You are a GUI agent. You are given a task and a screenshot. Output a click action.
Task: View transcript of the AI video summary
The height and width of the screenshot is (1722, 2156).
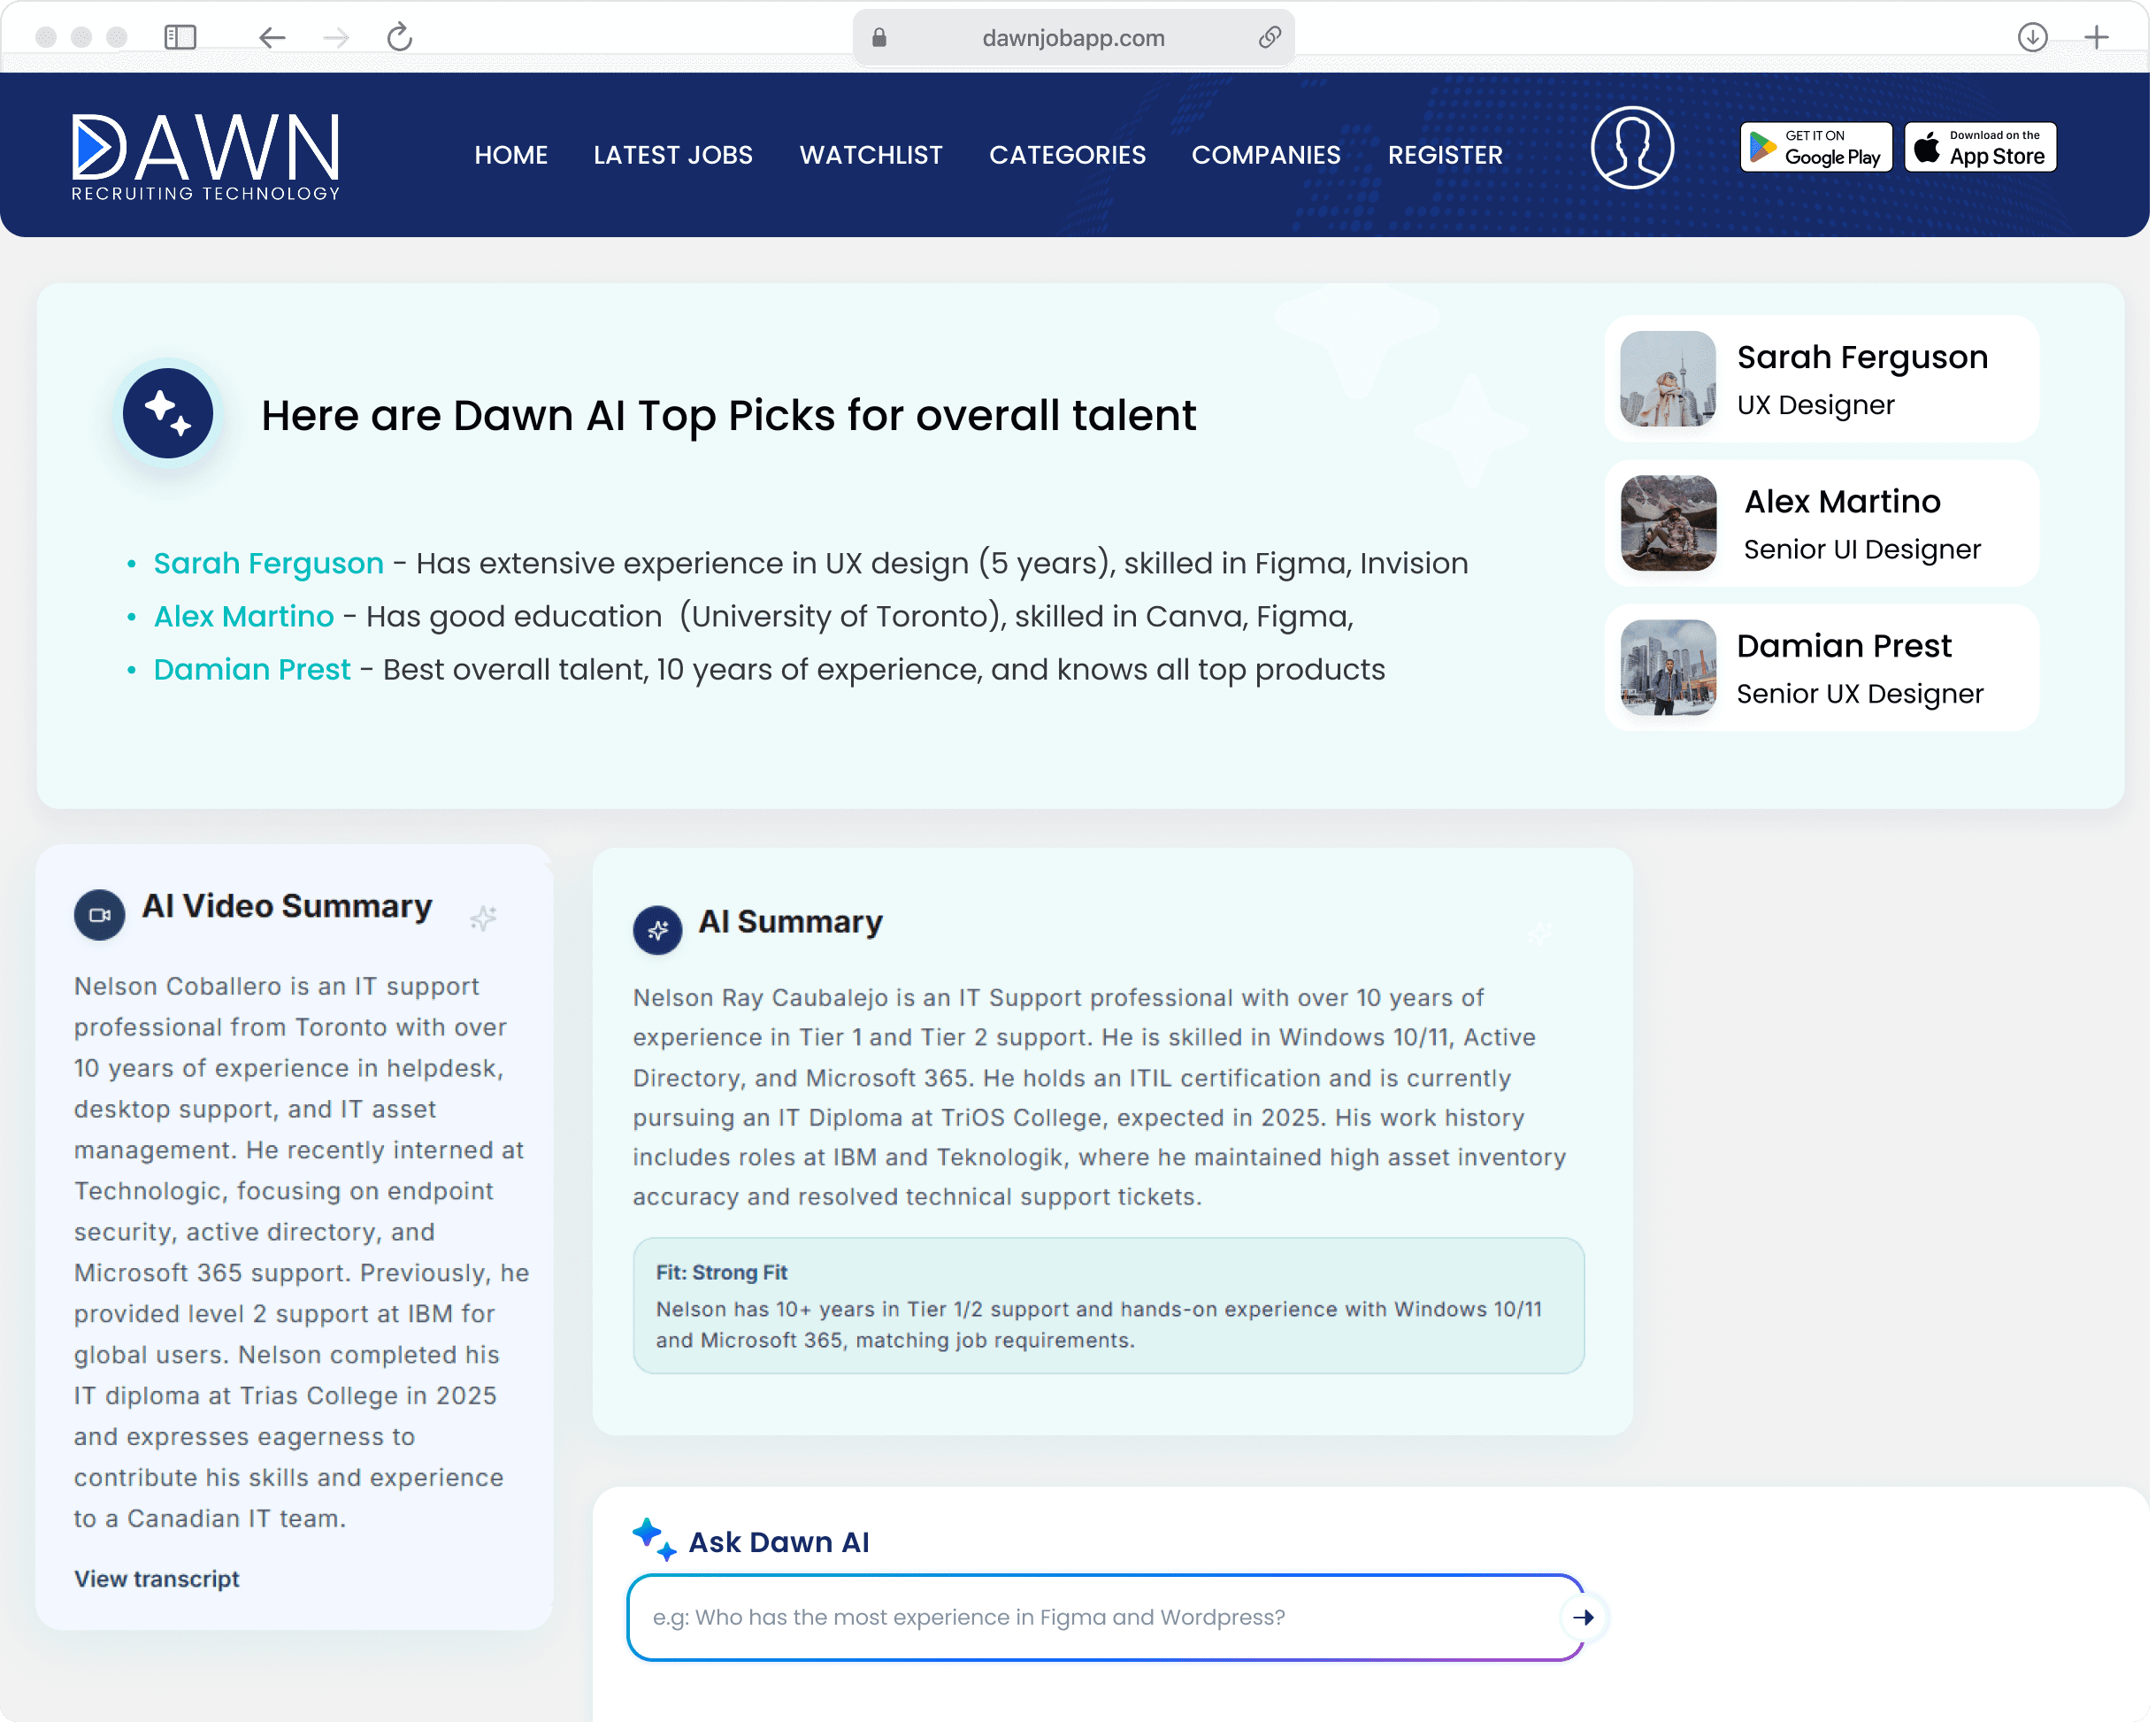click(155, 1578)
